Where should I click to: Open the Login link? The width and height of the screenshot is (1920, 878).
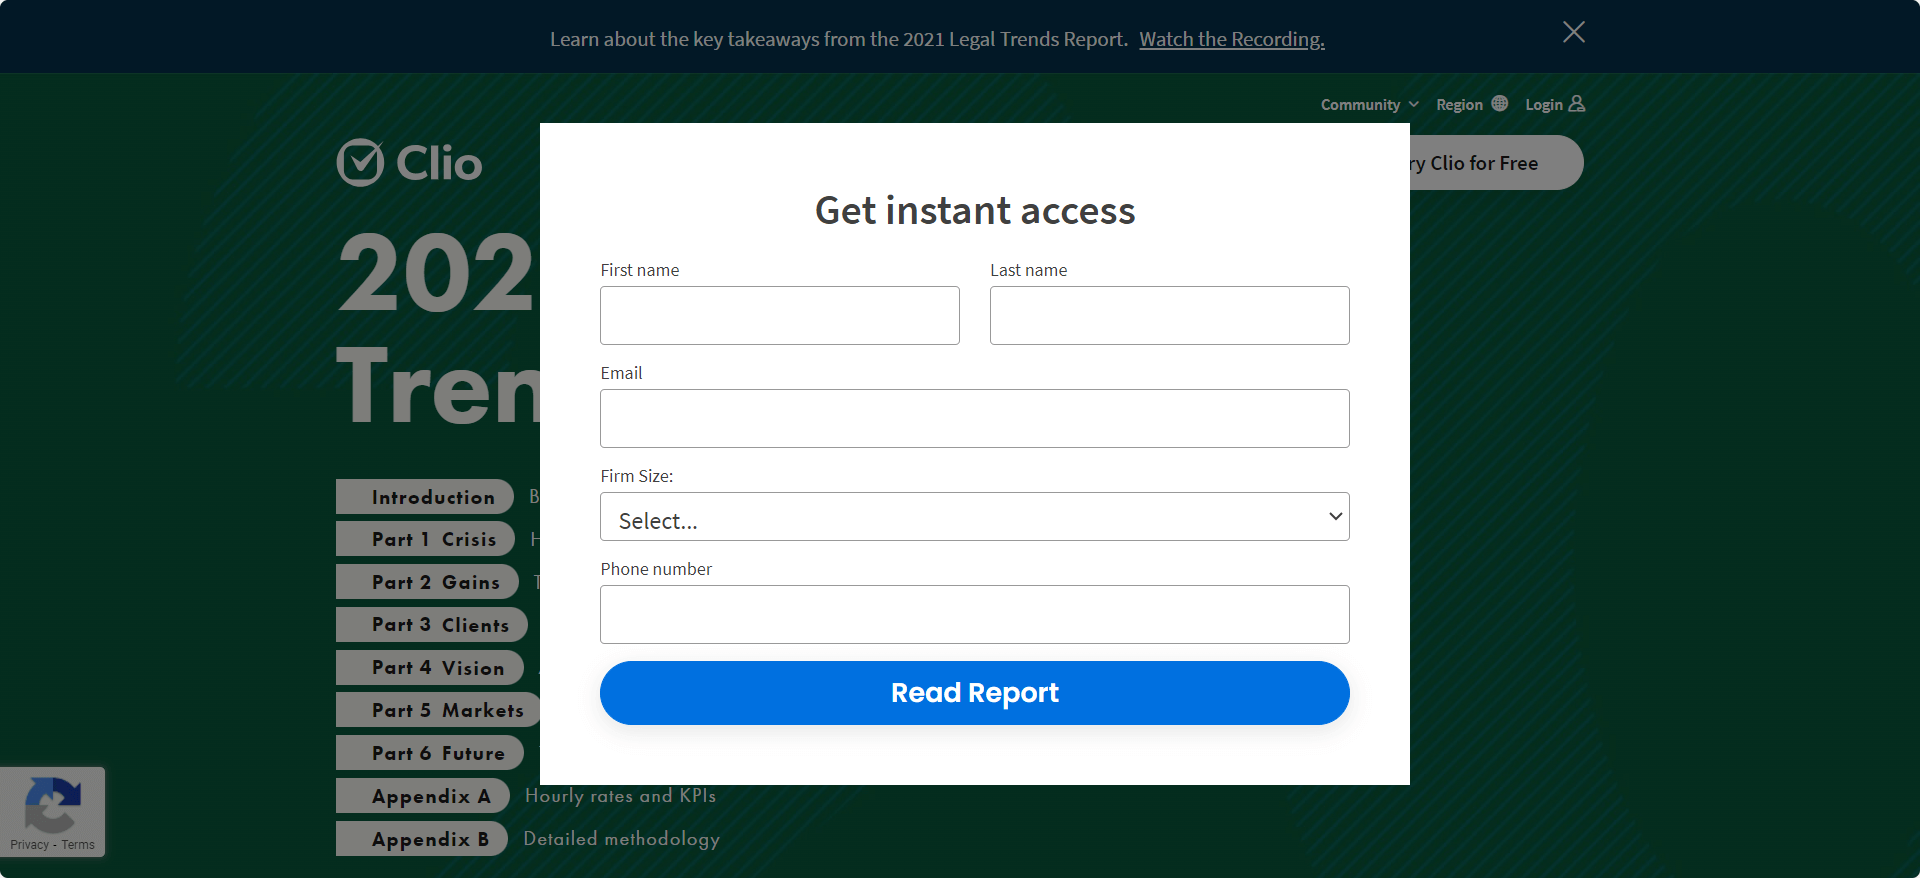pos(1554,104)
